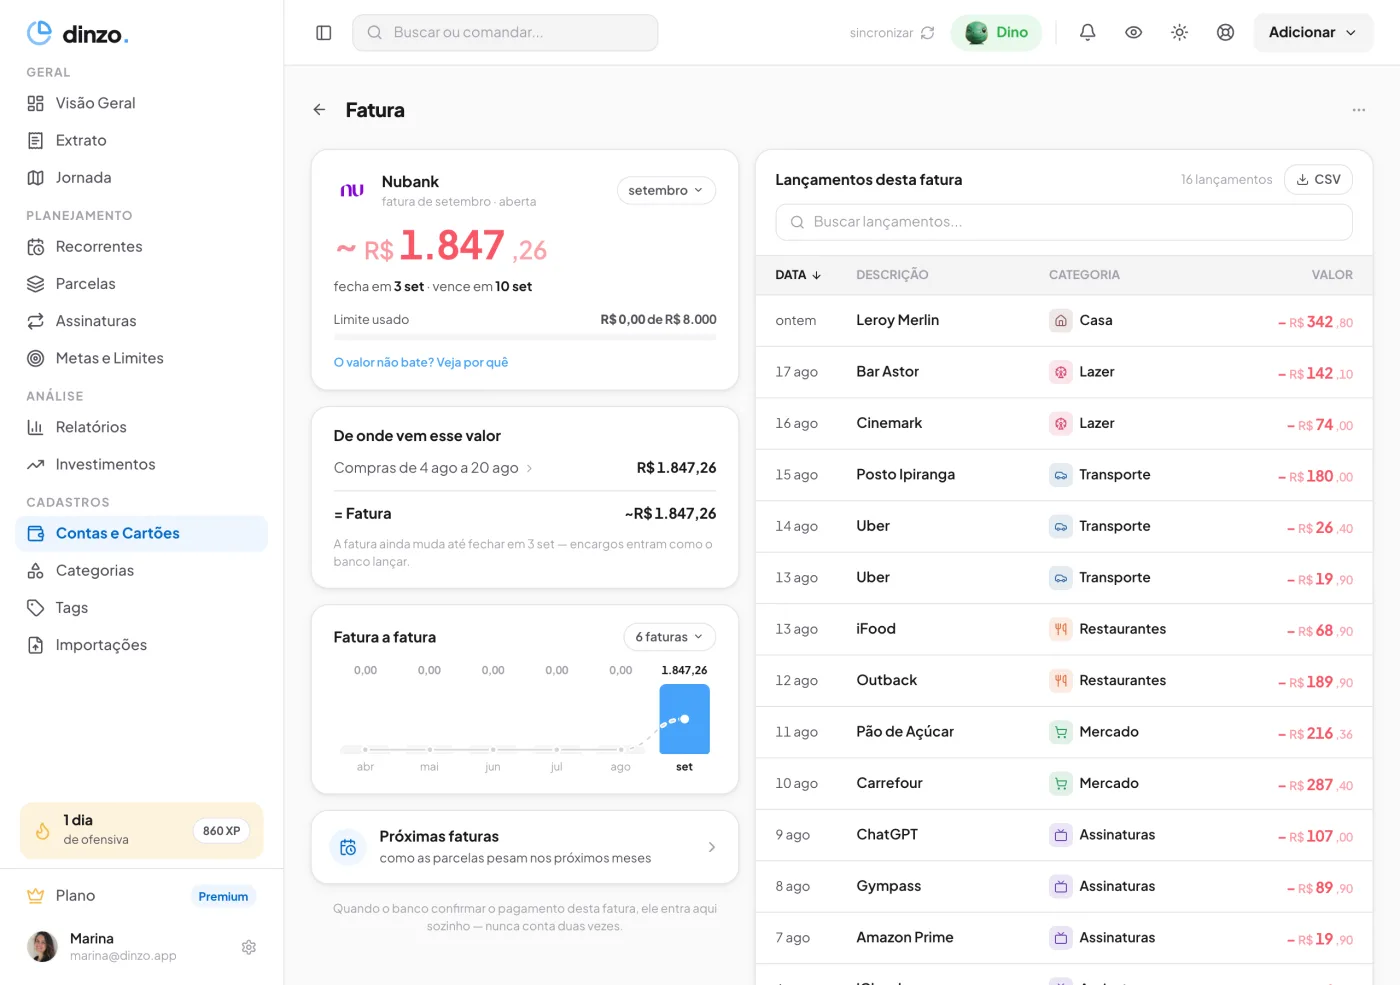Image resolution: width=1400 pixels, height=985 pixels.
Task: Click the sync refresh icon
Action: pos(928,33)
